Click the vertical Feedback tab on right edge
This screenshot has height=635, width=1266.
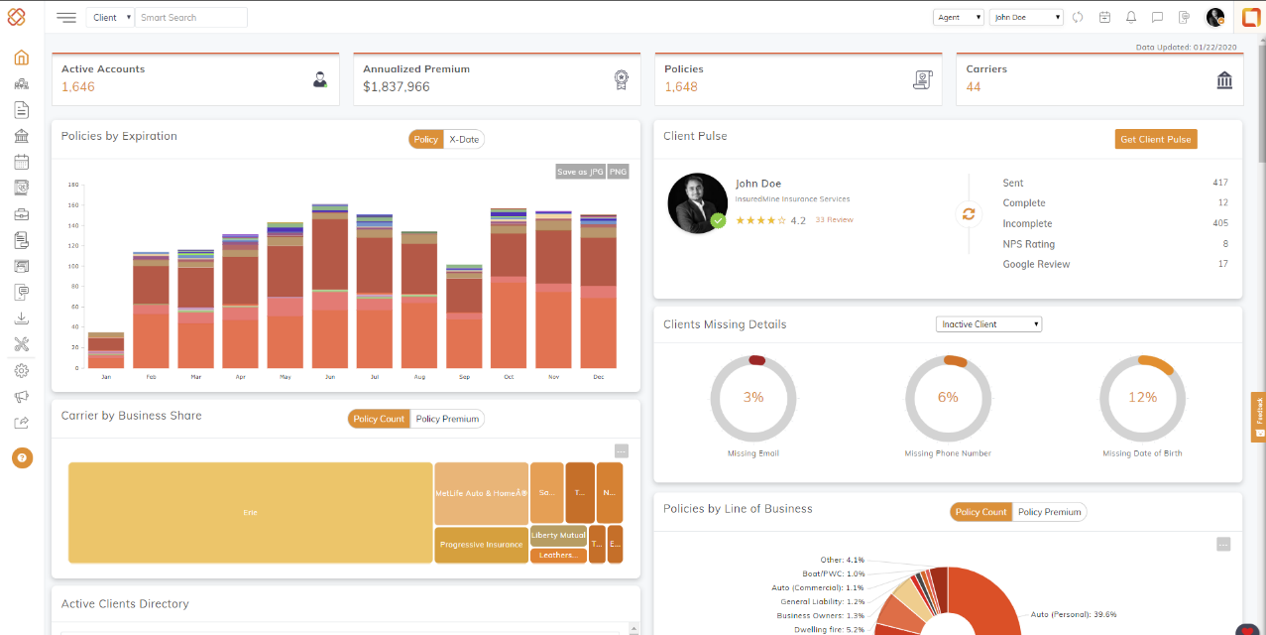(1258, 417)
